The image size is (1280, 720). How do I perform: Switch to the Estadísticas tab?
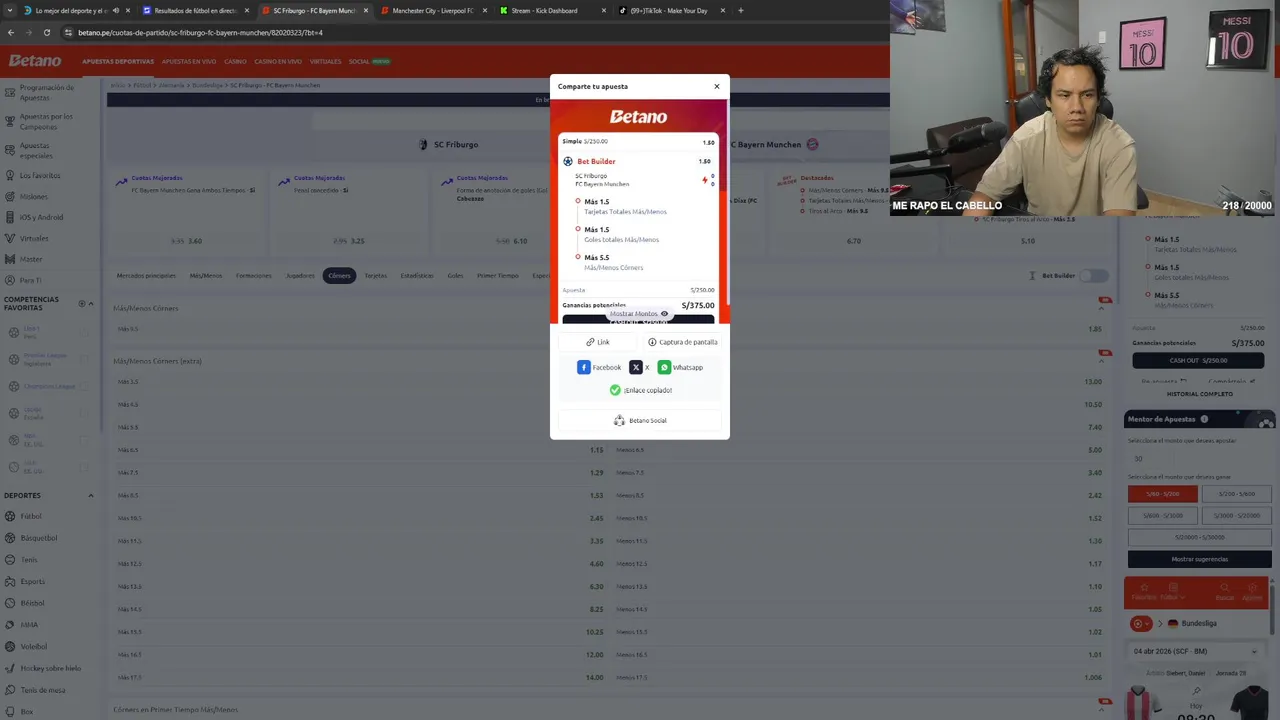coord(417,275)
